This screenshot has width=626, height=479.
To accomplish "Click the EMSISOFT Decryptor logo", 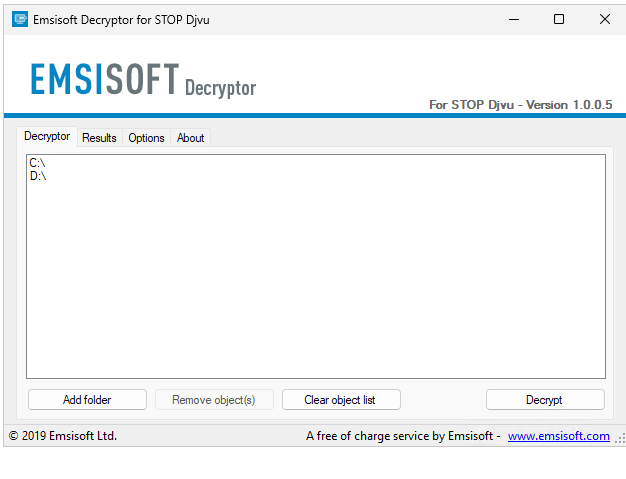I will [142, 80].
